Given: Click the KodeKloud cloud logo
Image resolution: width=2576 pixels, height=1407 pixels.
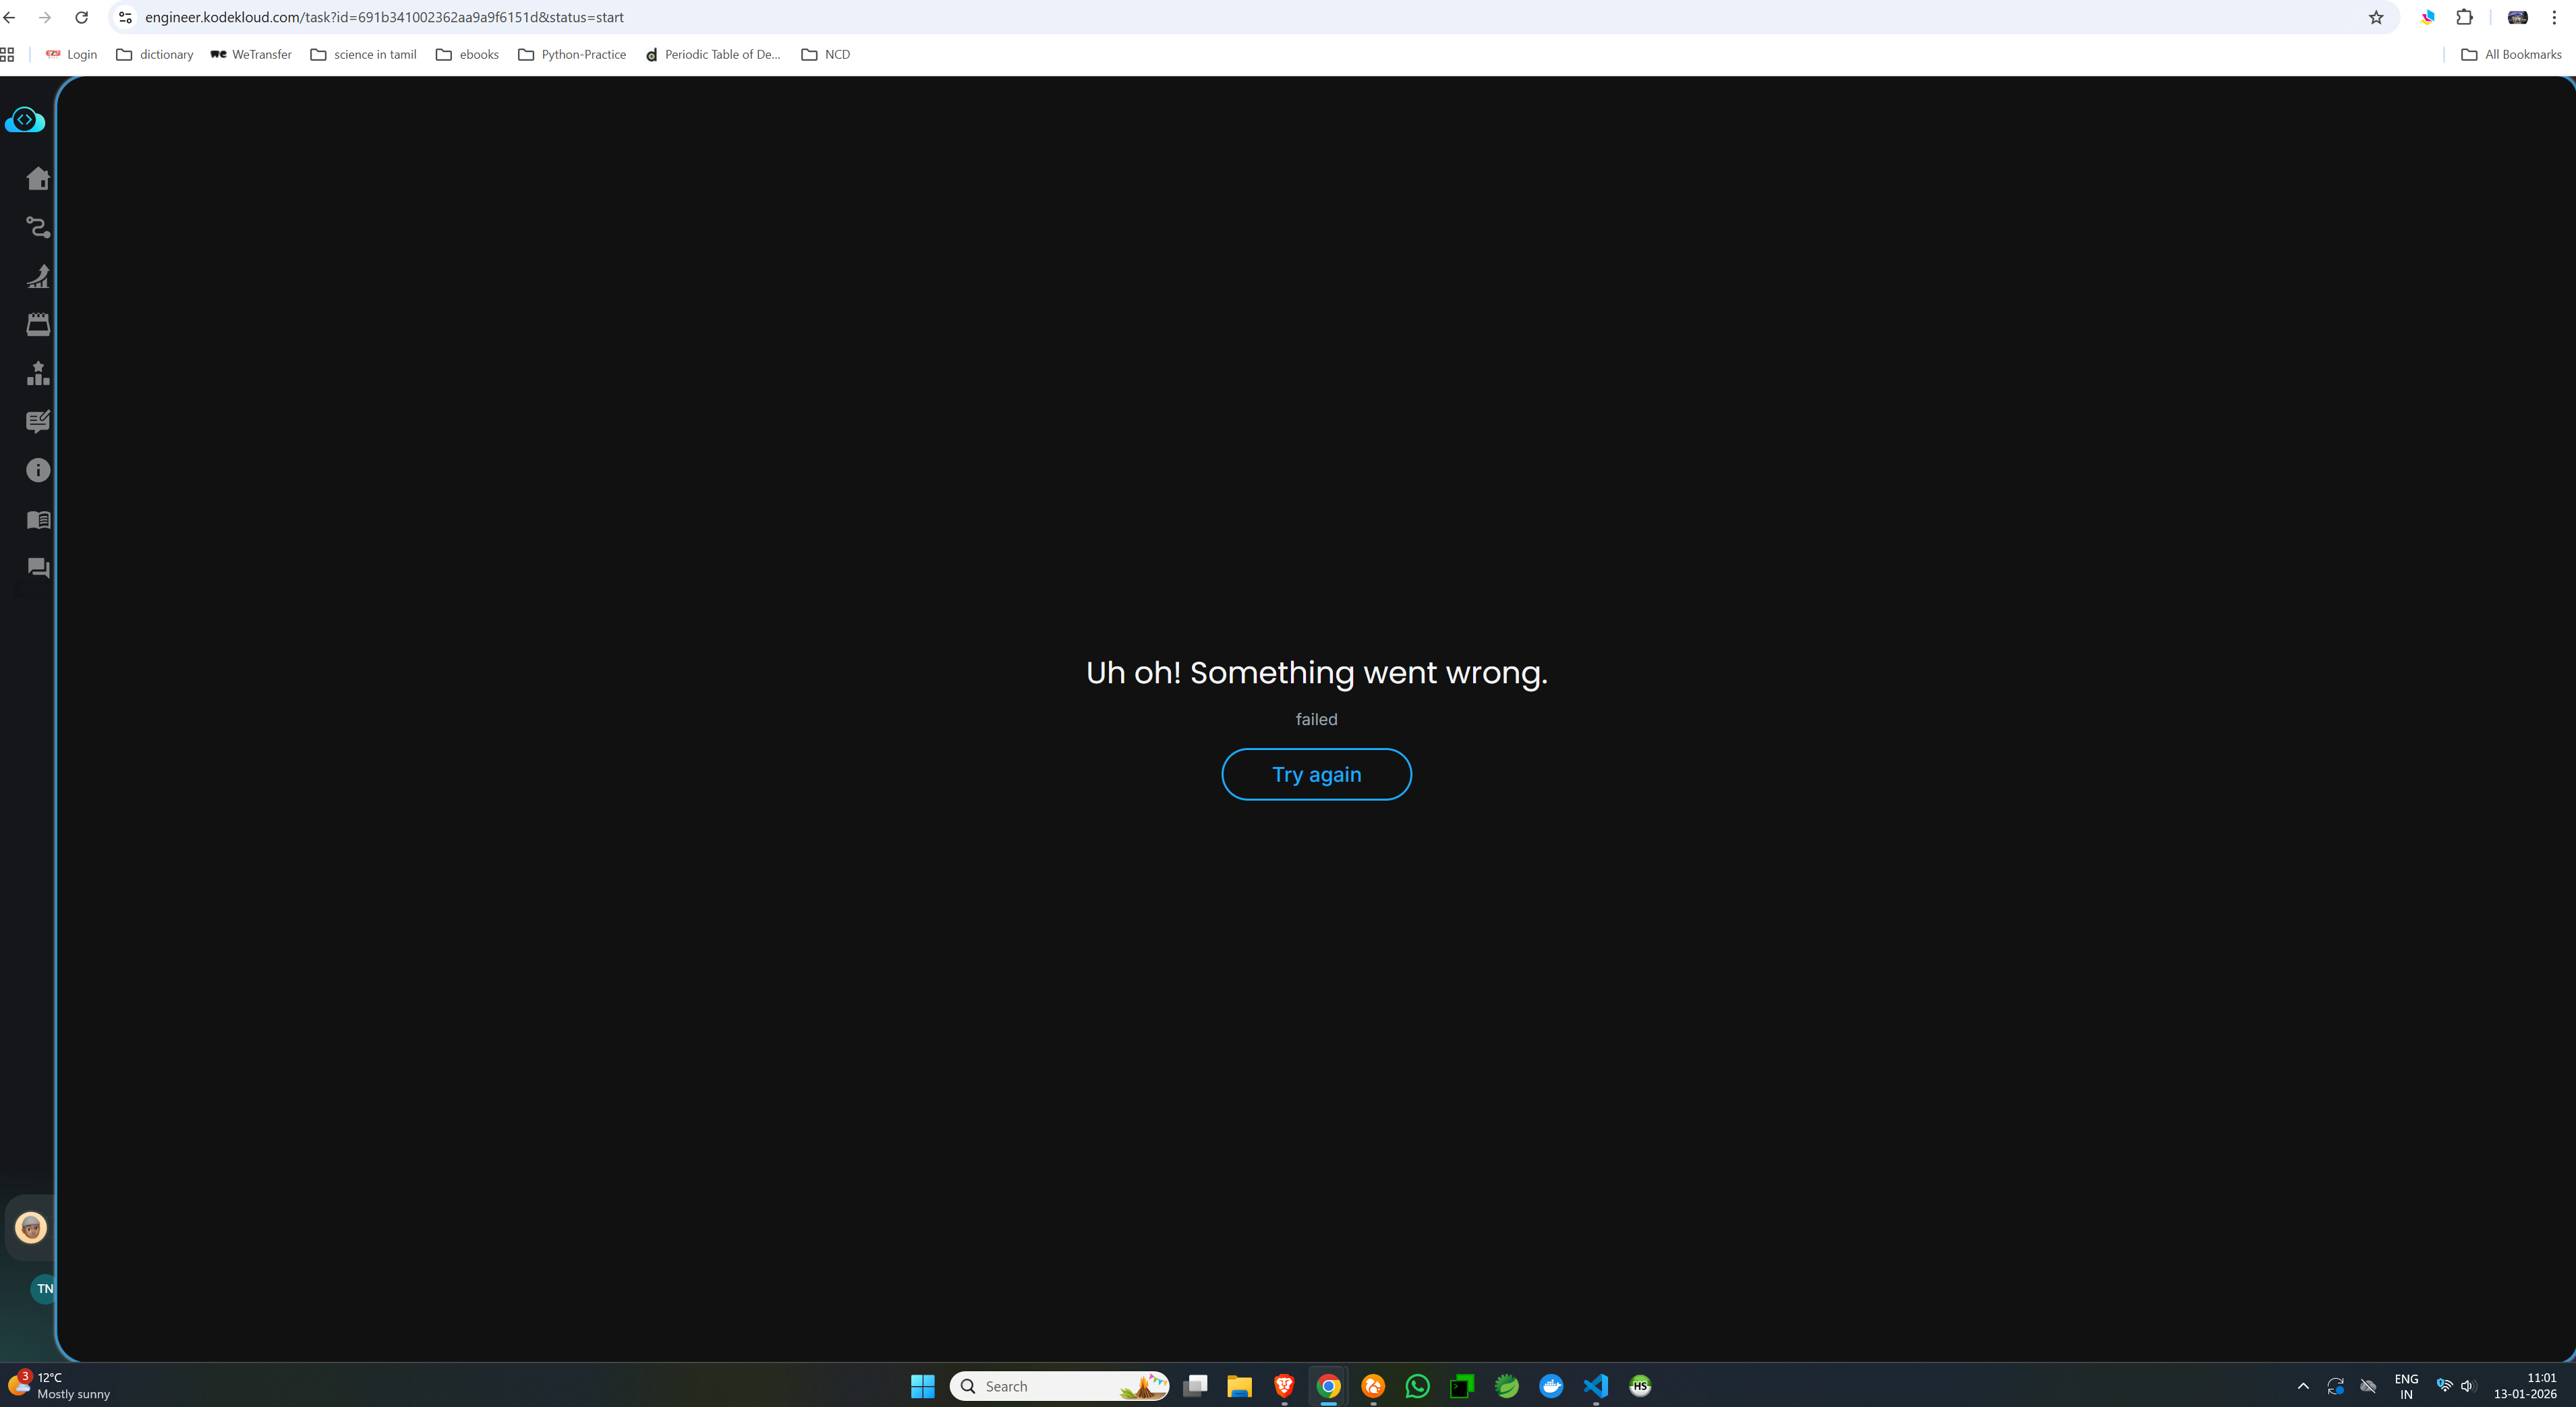Looking at the screenshot, I should point(25,120).
